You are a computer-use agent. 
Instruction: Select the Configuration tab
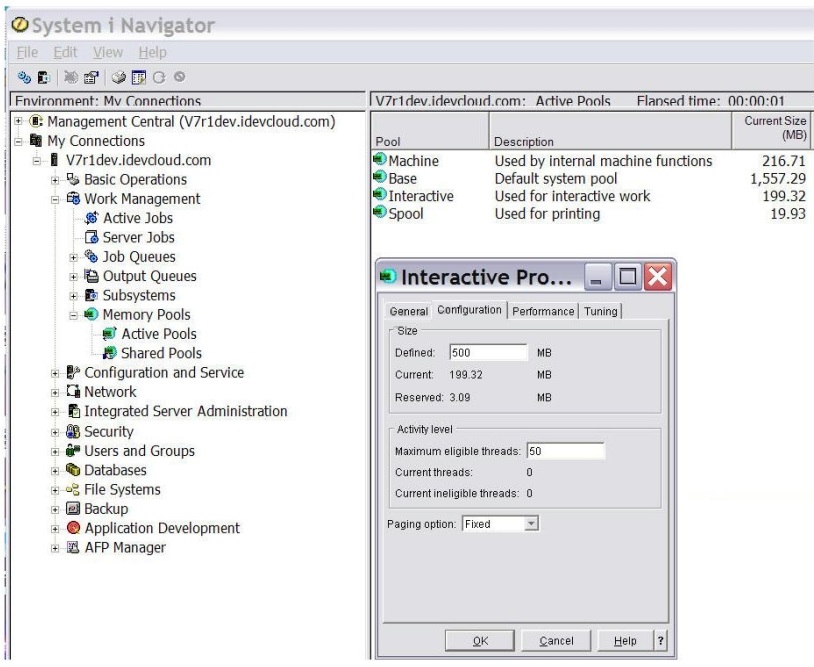(469, 310)
